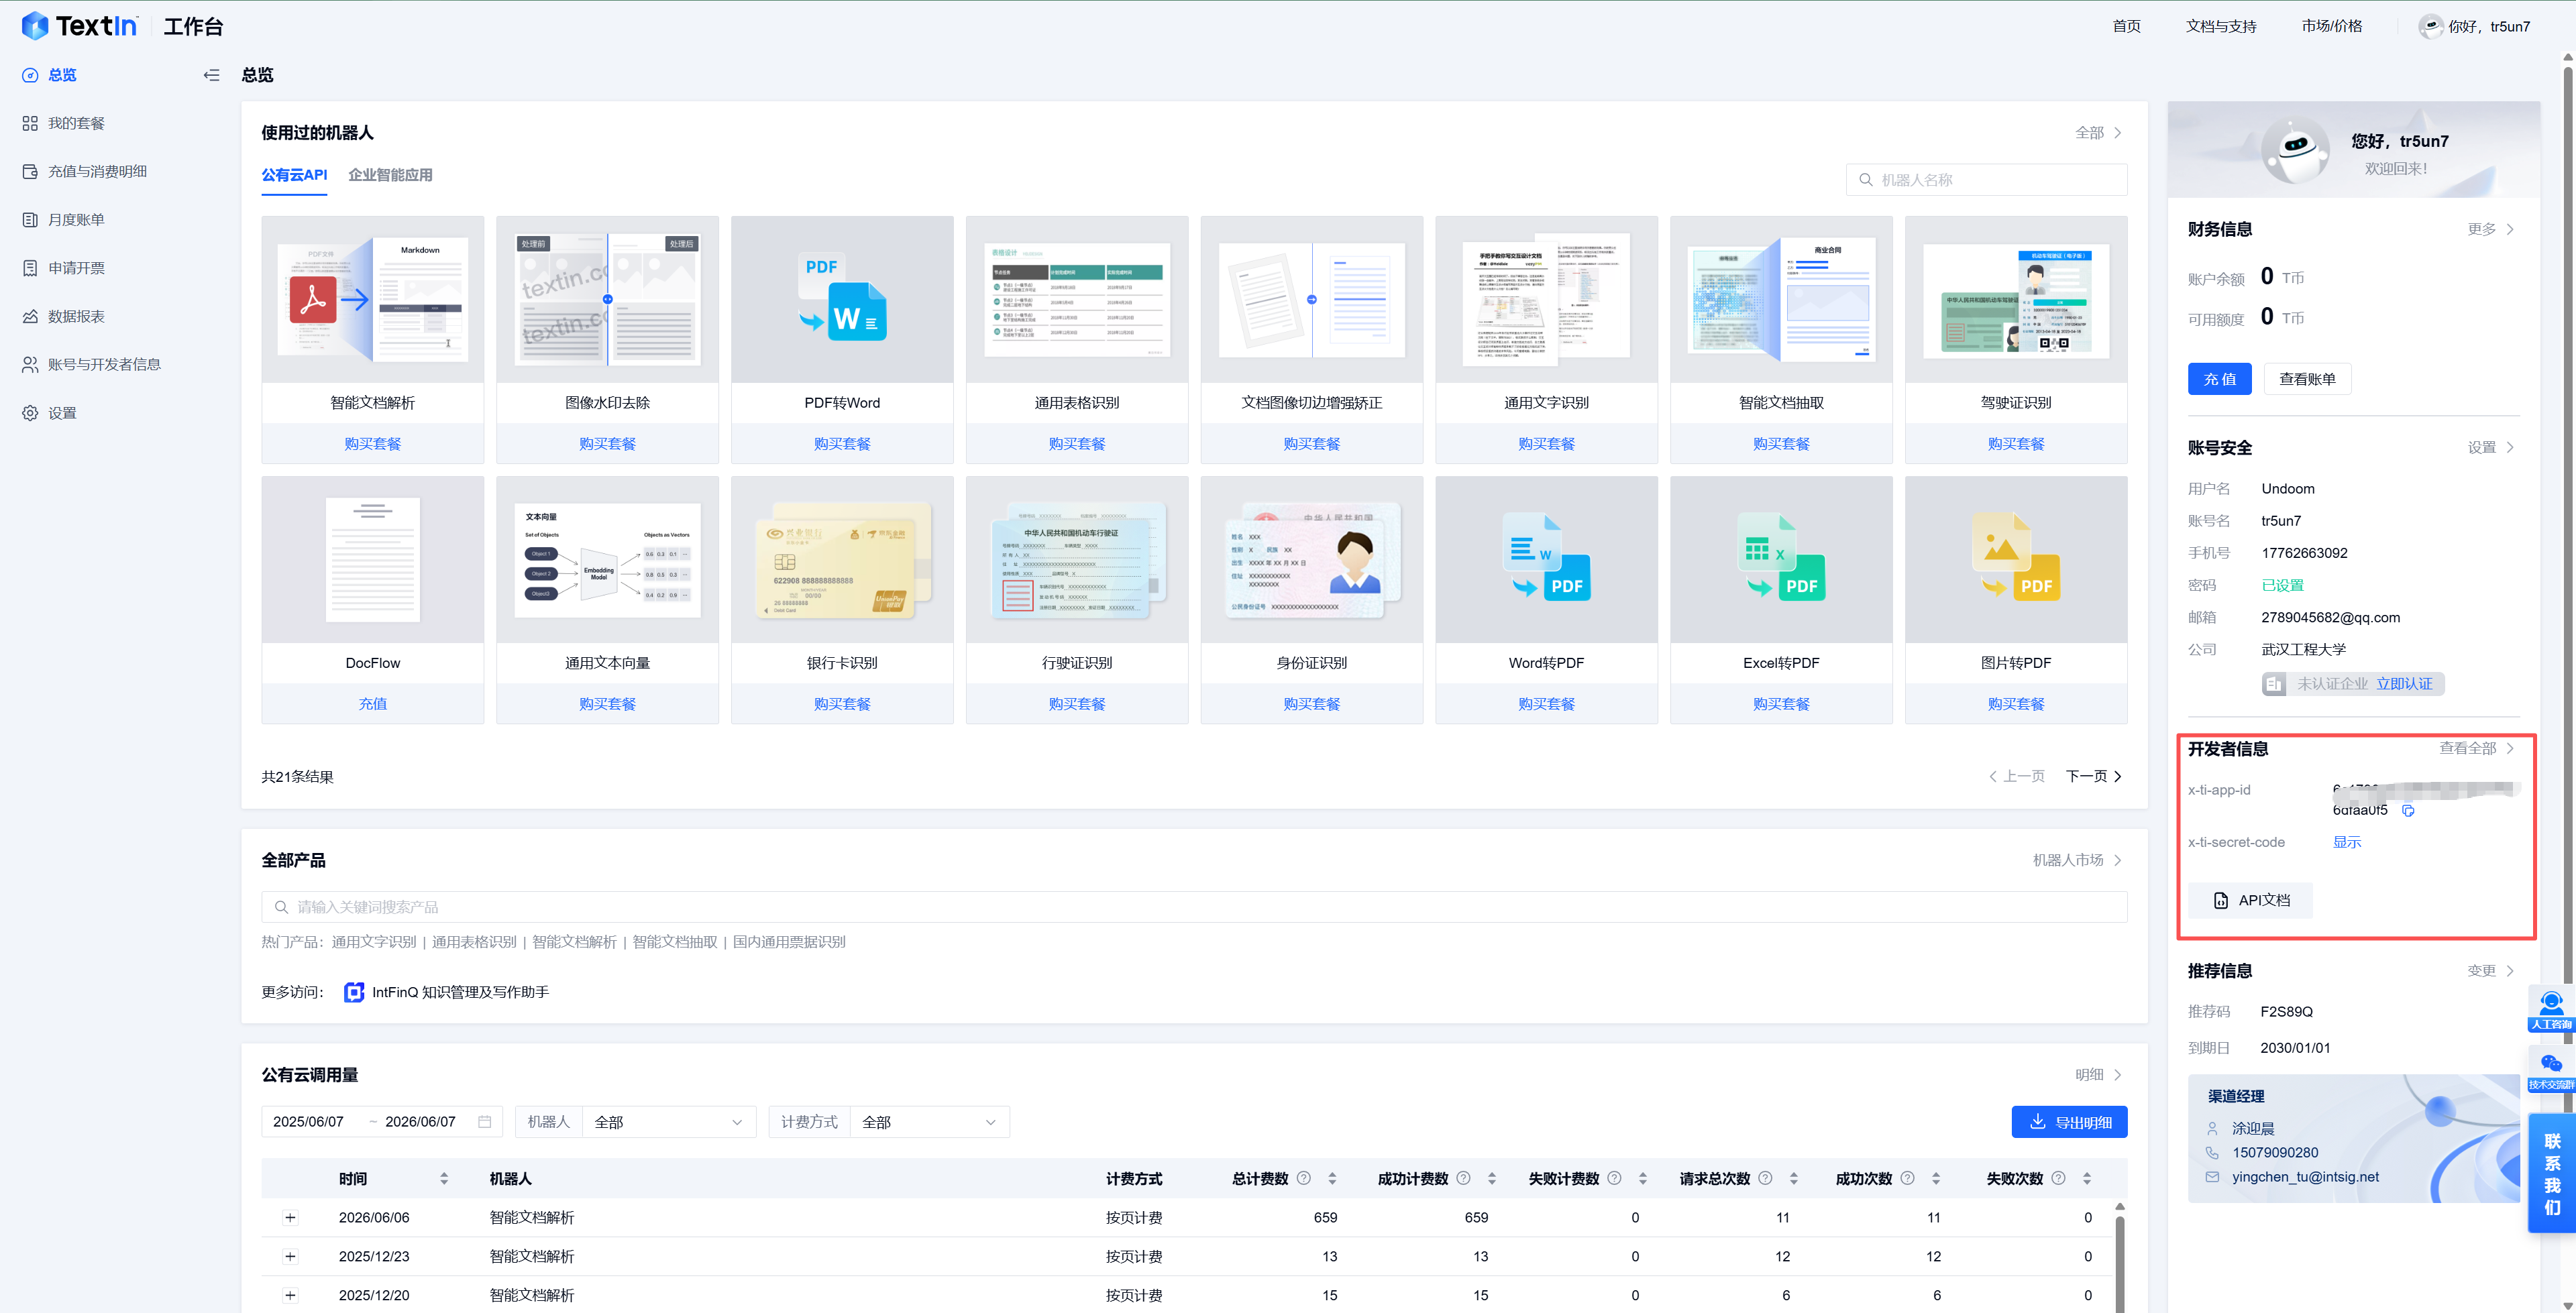Open the PDF转Word robot thumbnail

coord(842,299)
